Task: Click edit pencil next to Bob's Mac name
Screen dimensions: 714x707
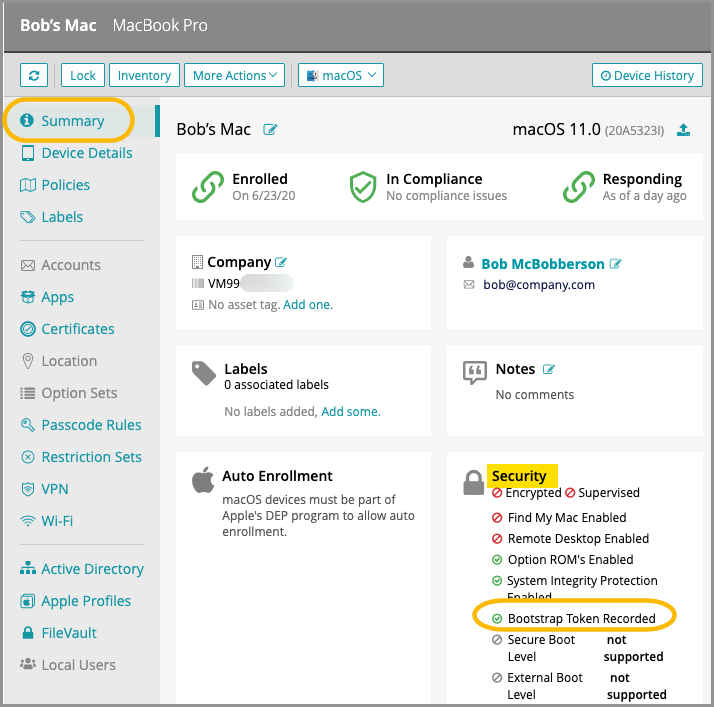Action: (270, 130)
